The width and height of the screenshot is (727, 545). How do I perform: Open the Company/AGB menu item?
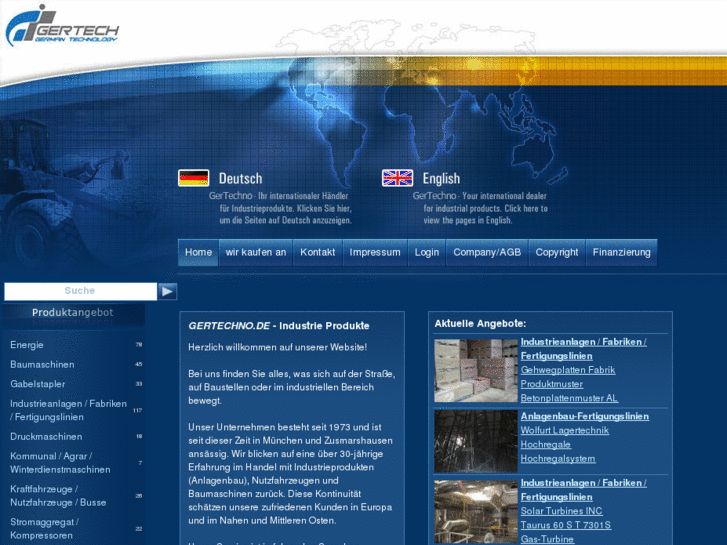[x=487, y=252]
